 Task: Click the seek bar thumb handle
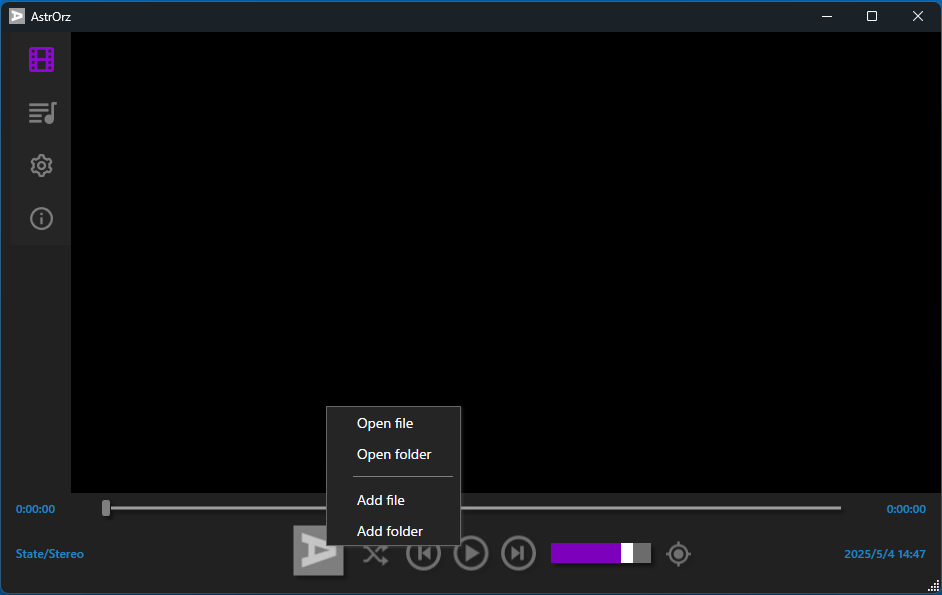coord(106,508)
